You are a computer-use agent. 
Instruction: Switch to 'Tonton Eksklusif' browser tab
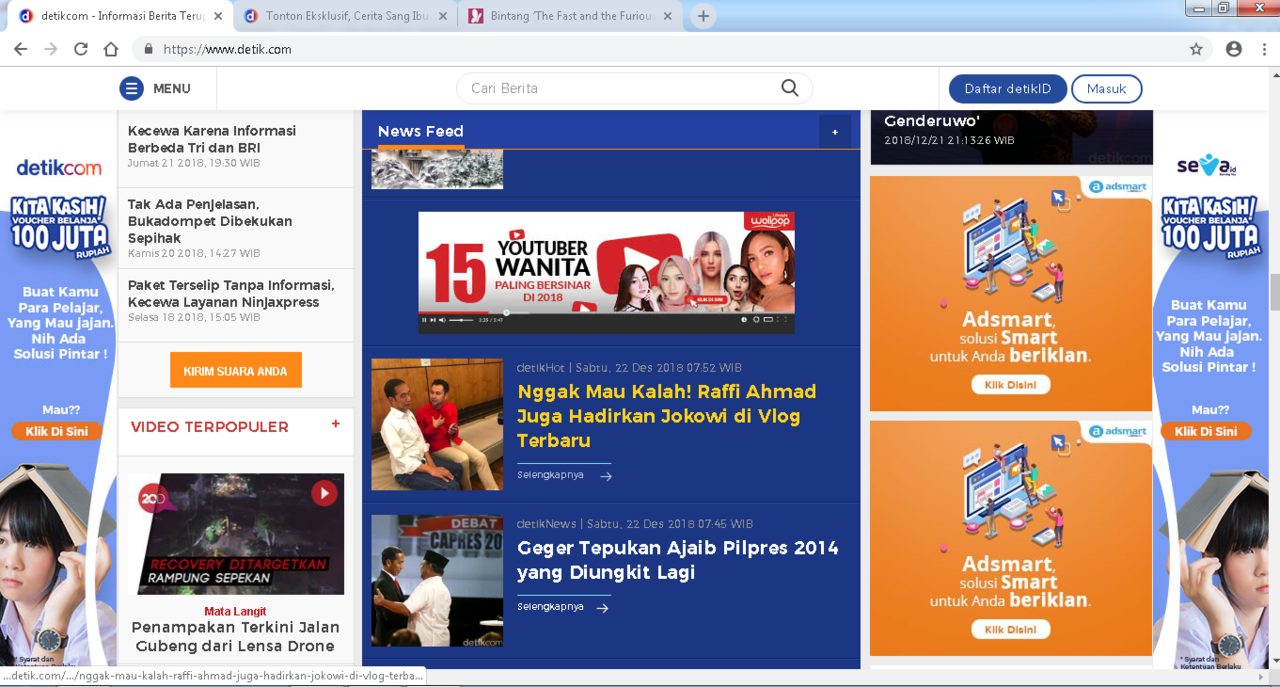(x=346, y=16)
